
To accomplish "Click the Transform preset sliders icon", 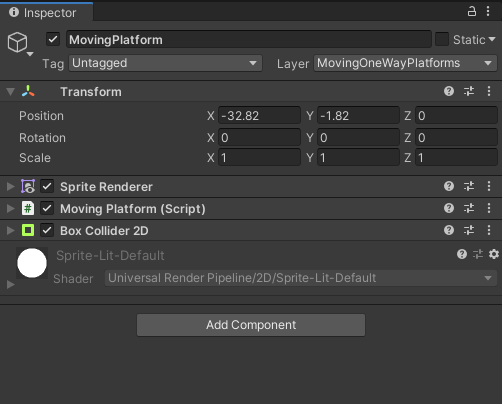I will tap(469, 91).
